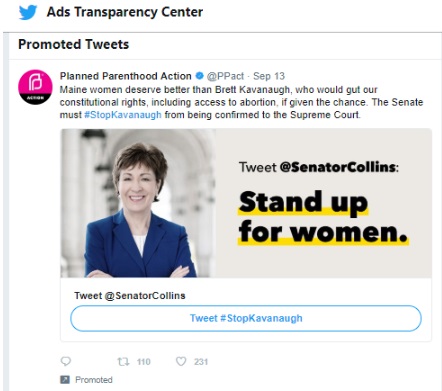Image resolution: width=442 pixels, height=391 pixels.
Task: Click the Planned Parenthood Action name
Action: [126, 76]
